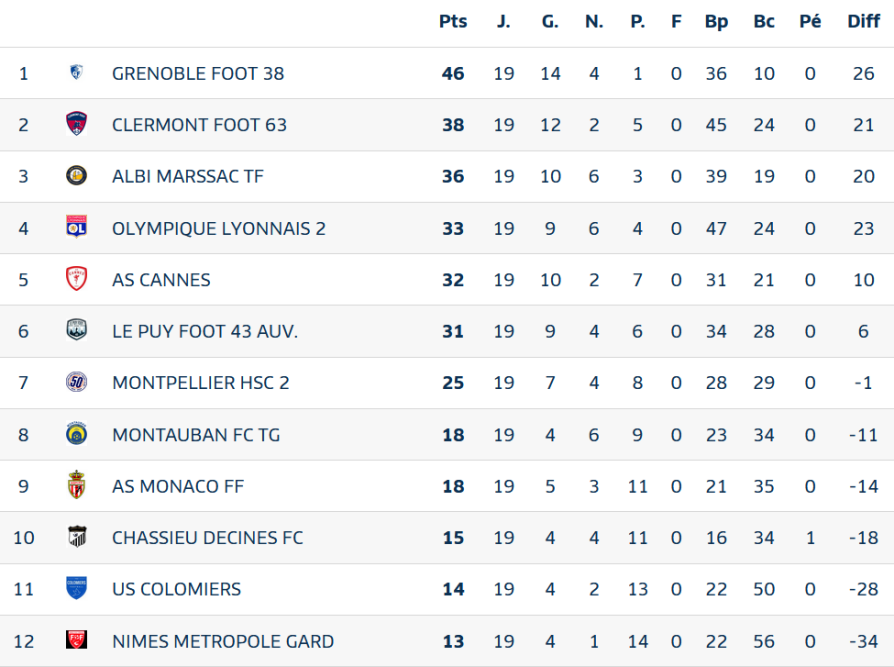This screenshot has width=894, height=667.
Task: Click the Pts column header
Action: point(453,22)
